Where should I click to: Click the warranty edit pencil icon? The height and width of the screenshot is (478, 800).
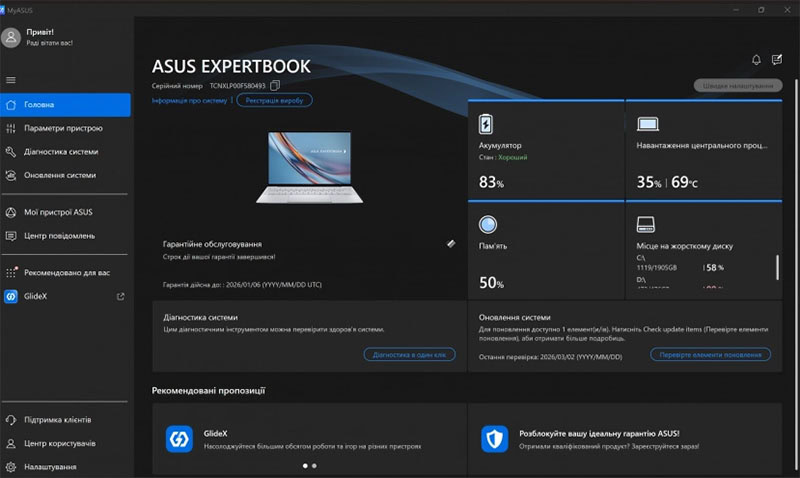pos(451,244)
